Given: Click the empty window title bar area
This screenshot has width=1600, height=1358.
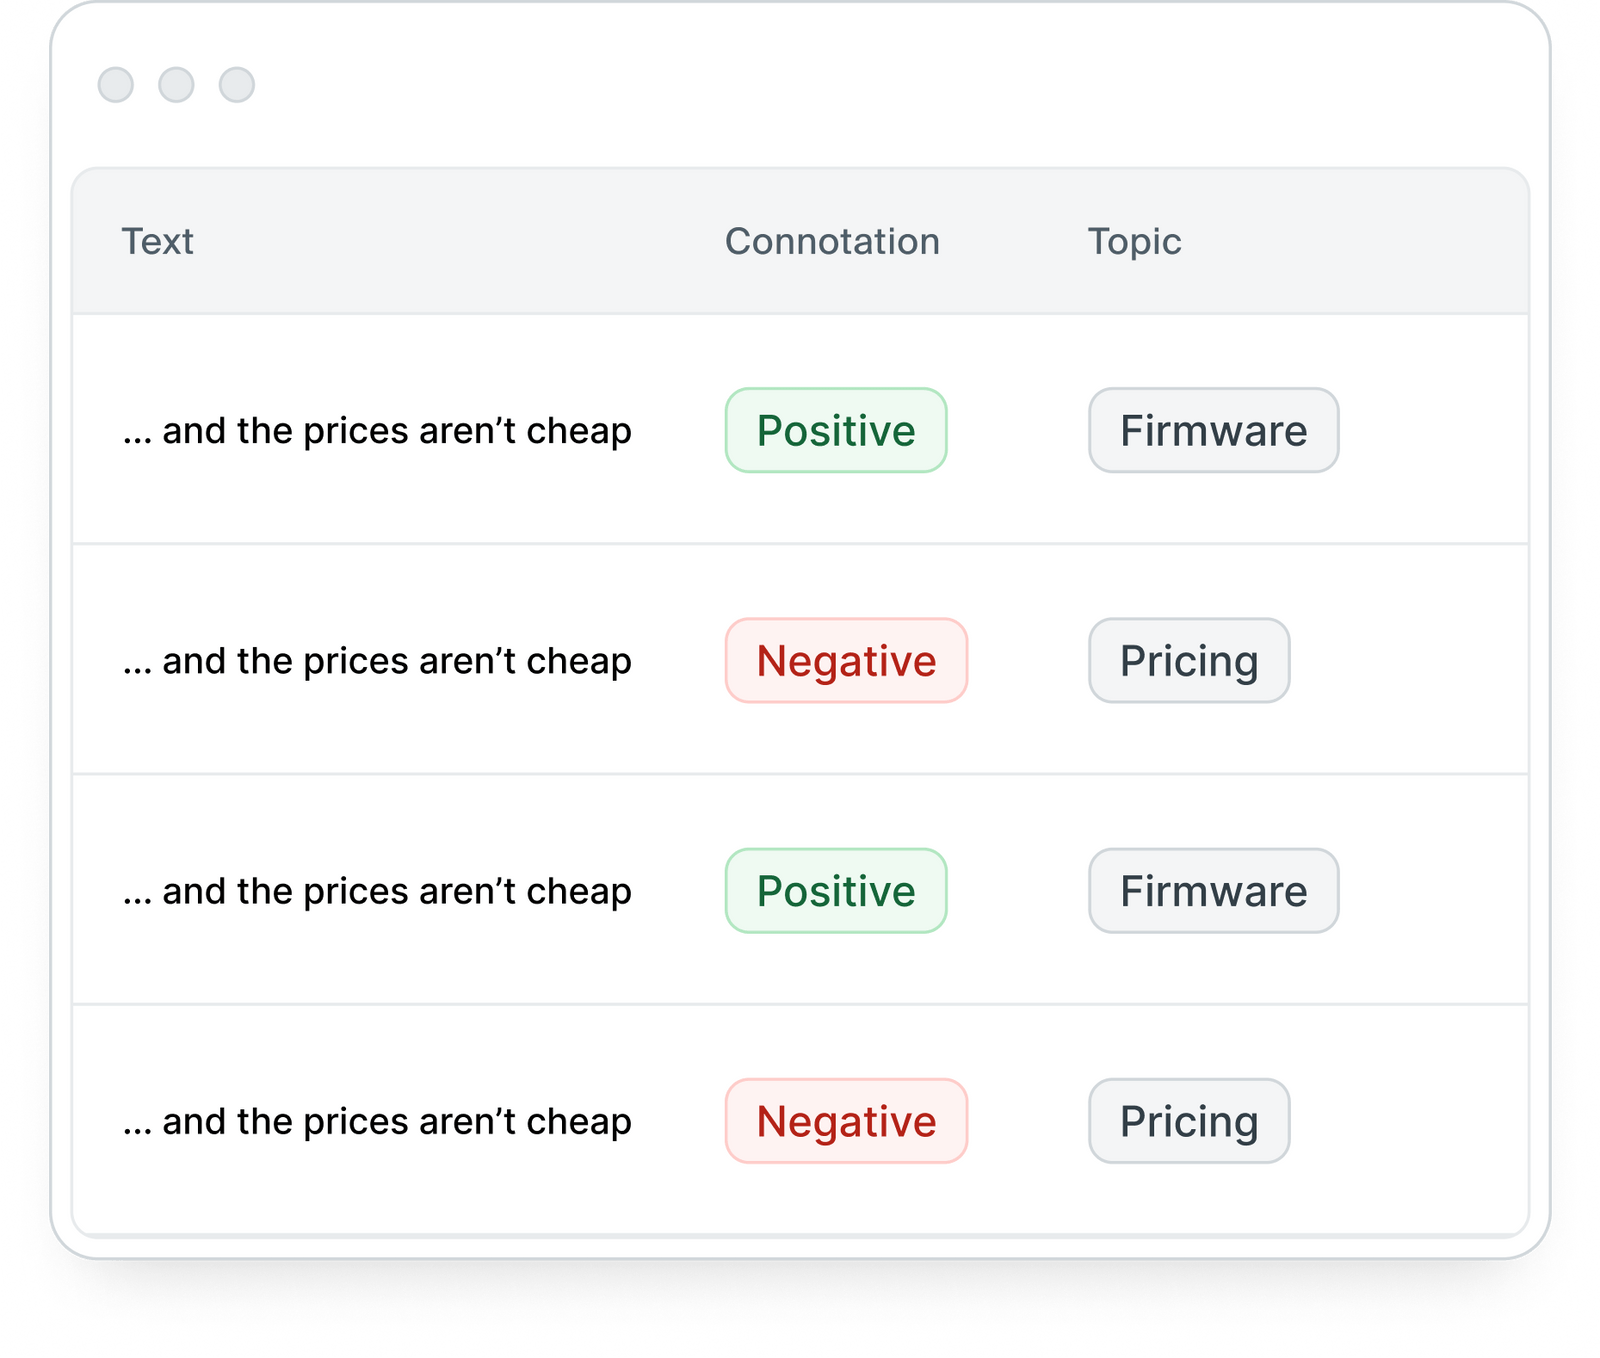Looking at the screenshot, I should [x=800, y=85].
